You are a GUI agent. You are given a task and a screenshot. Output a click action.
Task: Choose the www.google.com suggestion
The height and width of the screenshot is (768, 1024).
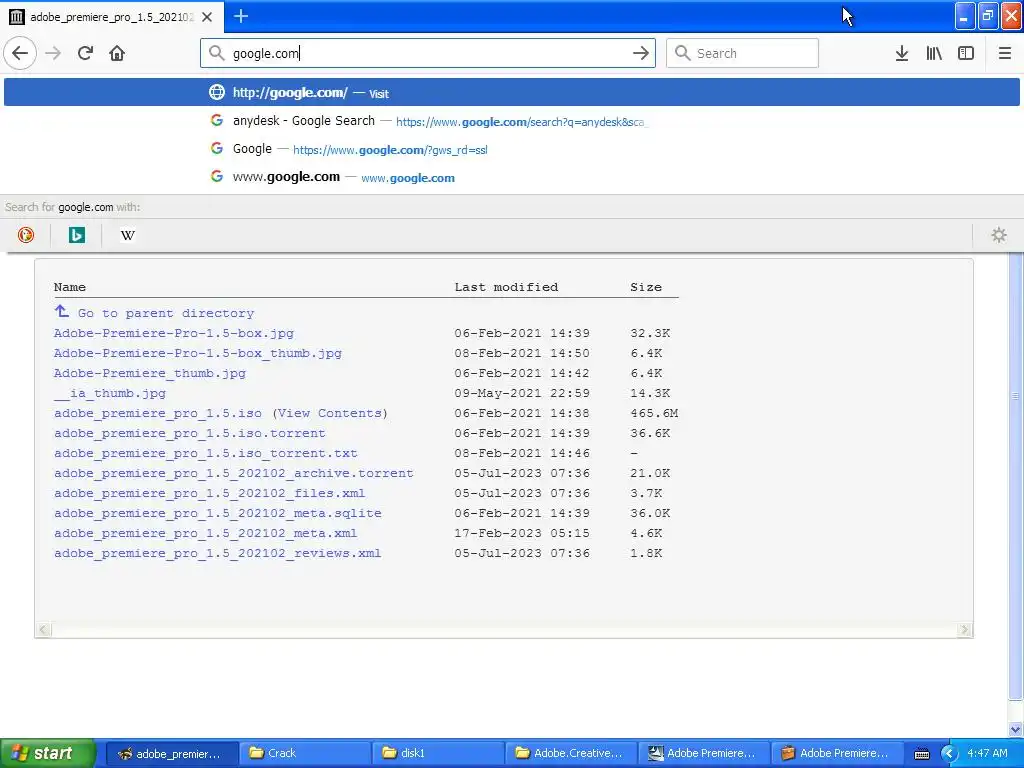point(511,177)
